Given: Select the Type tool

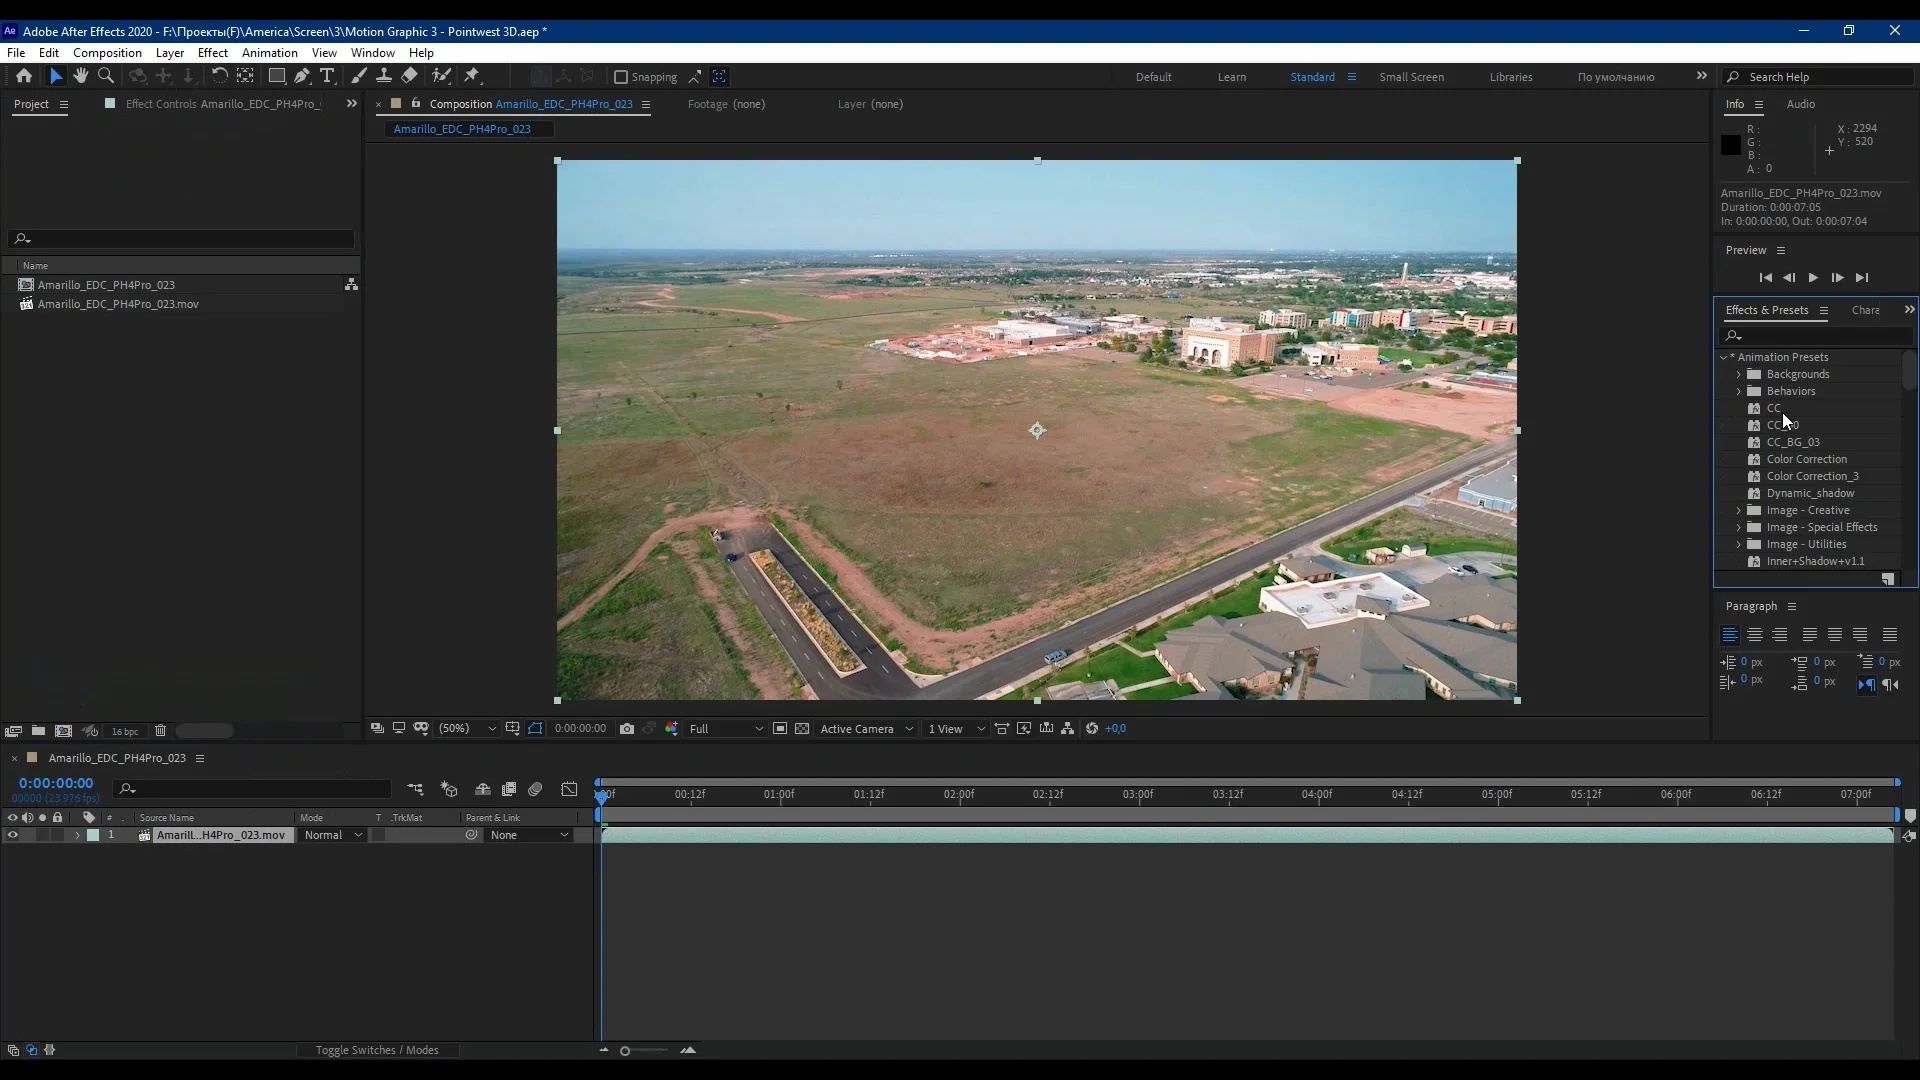Looking at the screenshot, I should [x=327, y=76].
